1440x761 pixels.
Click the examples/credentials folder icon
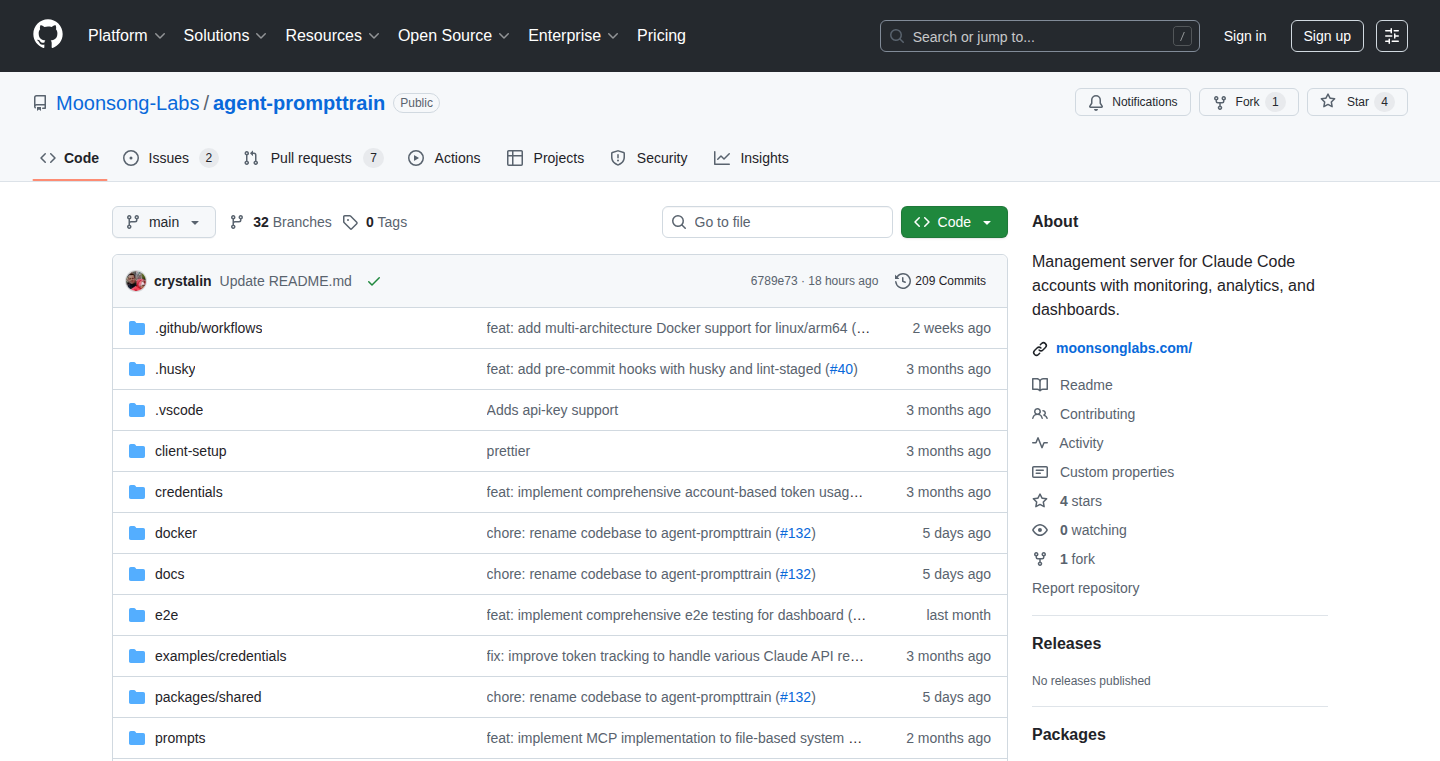(x=137, y=656)
